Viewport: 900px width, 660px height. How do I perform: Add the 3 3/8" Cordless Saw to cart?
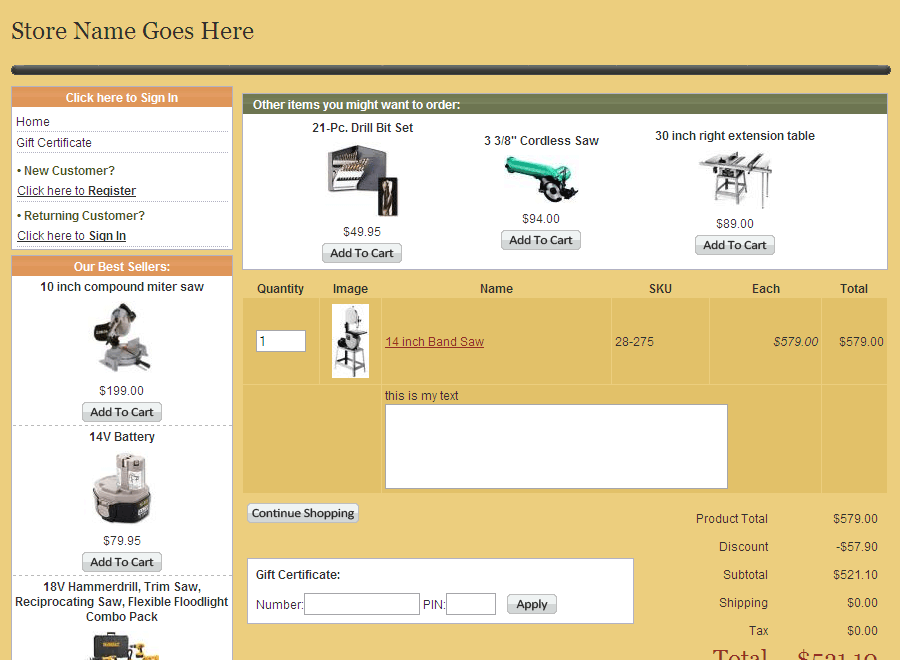pos(541,240)
